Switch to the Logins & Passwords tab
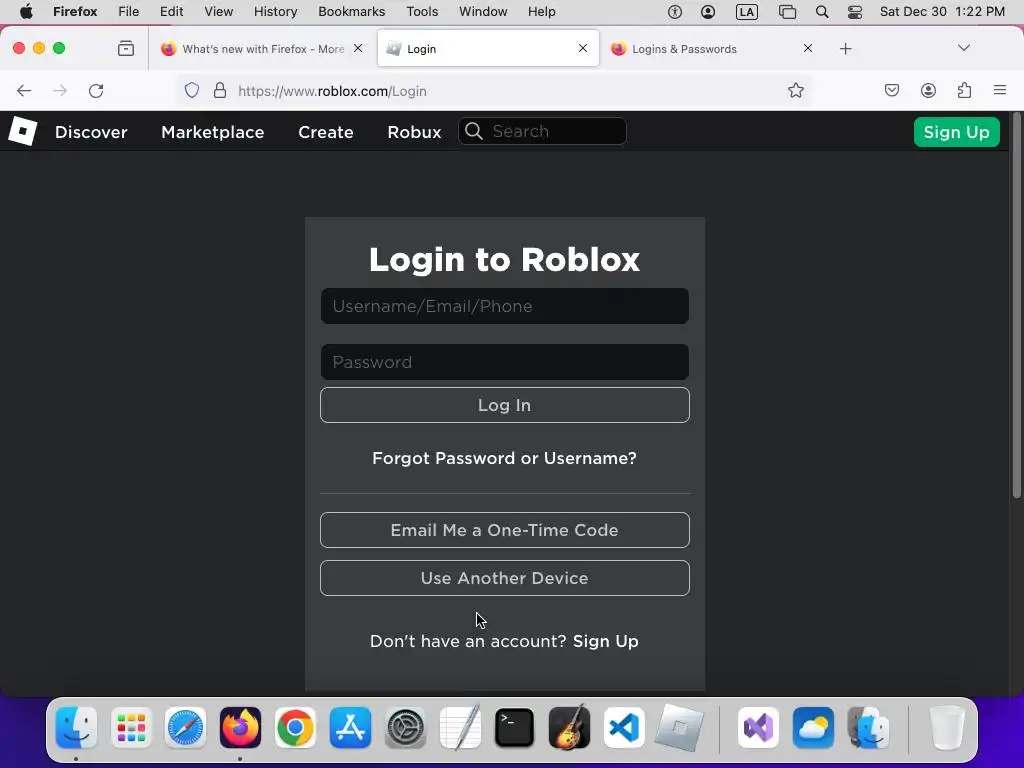Image resolution: width=1024 pixels, height=768 pixels. [712, 49]
